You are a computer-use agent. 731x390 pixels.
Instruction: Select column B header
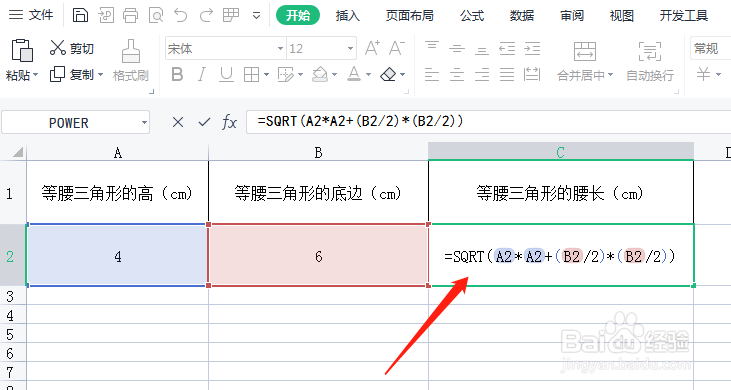coord(318,152)
